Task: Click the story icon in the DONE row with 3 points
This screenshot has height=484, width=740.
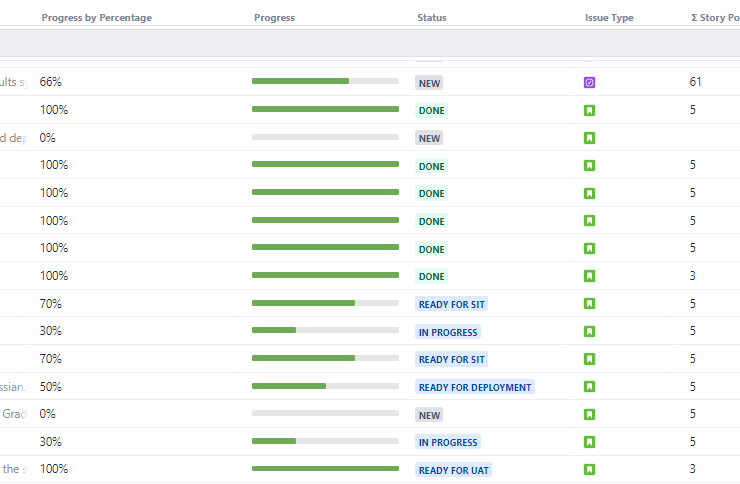Action: 589,276
